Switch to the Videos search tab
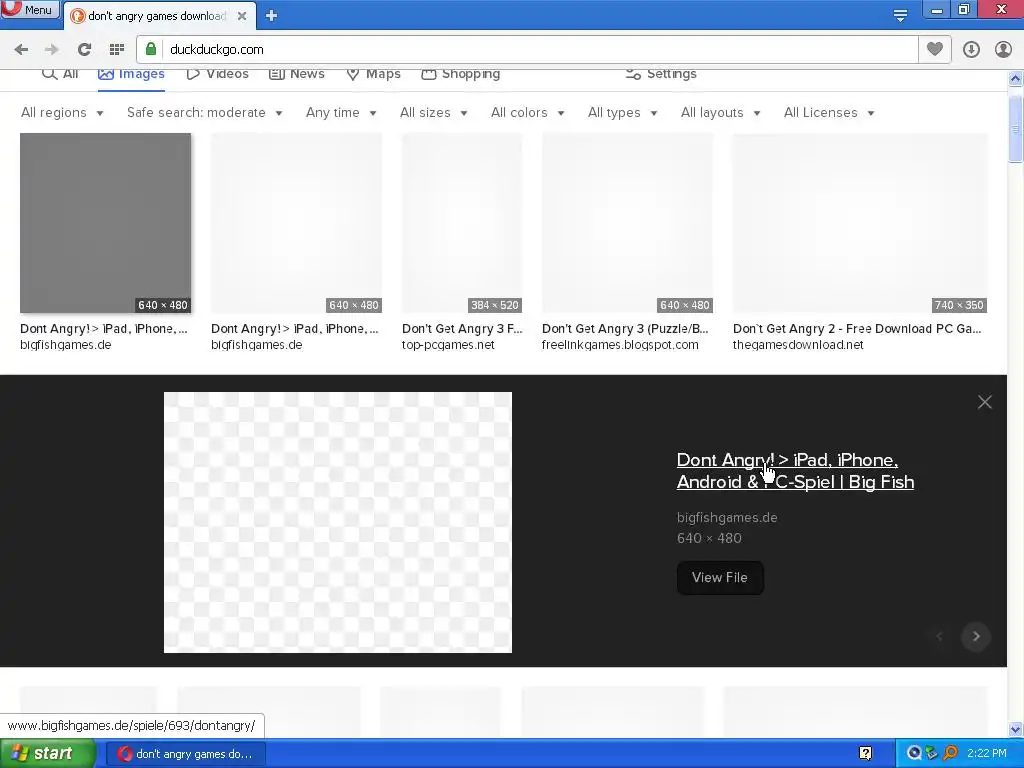 (217, 74)
